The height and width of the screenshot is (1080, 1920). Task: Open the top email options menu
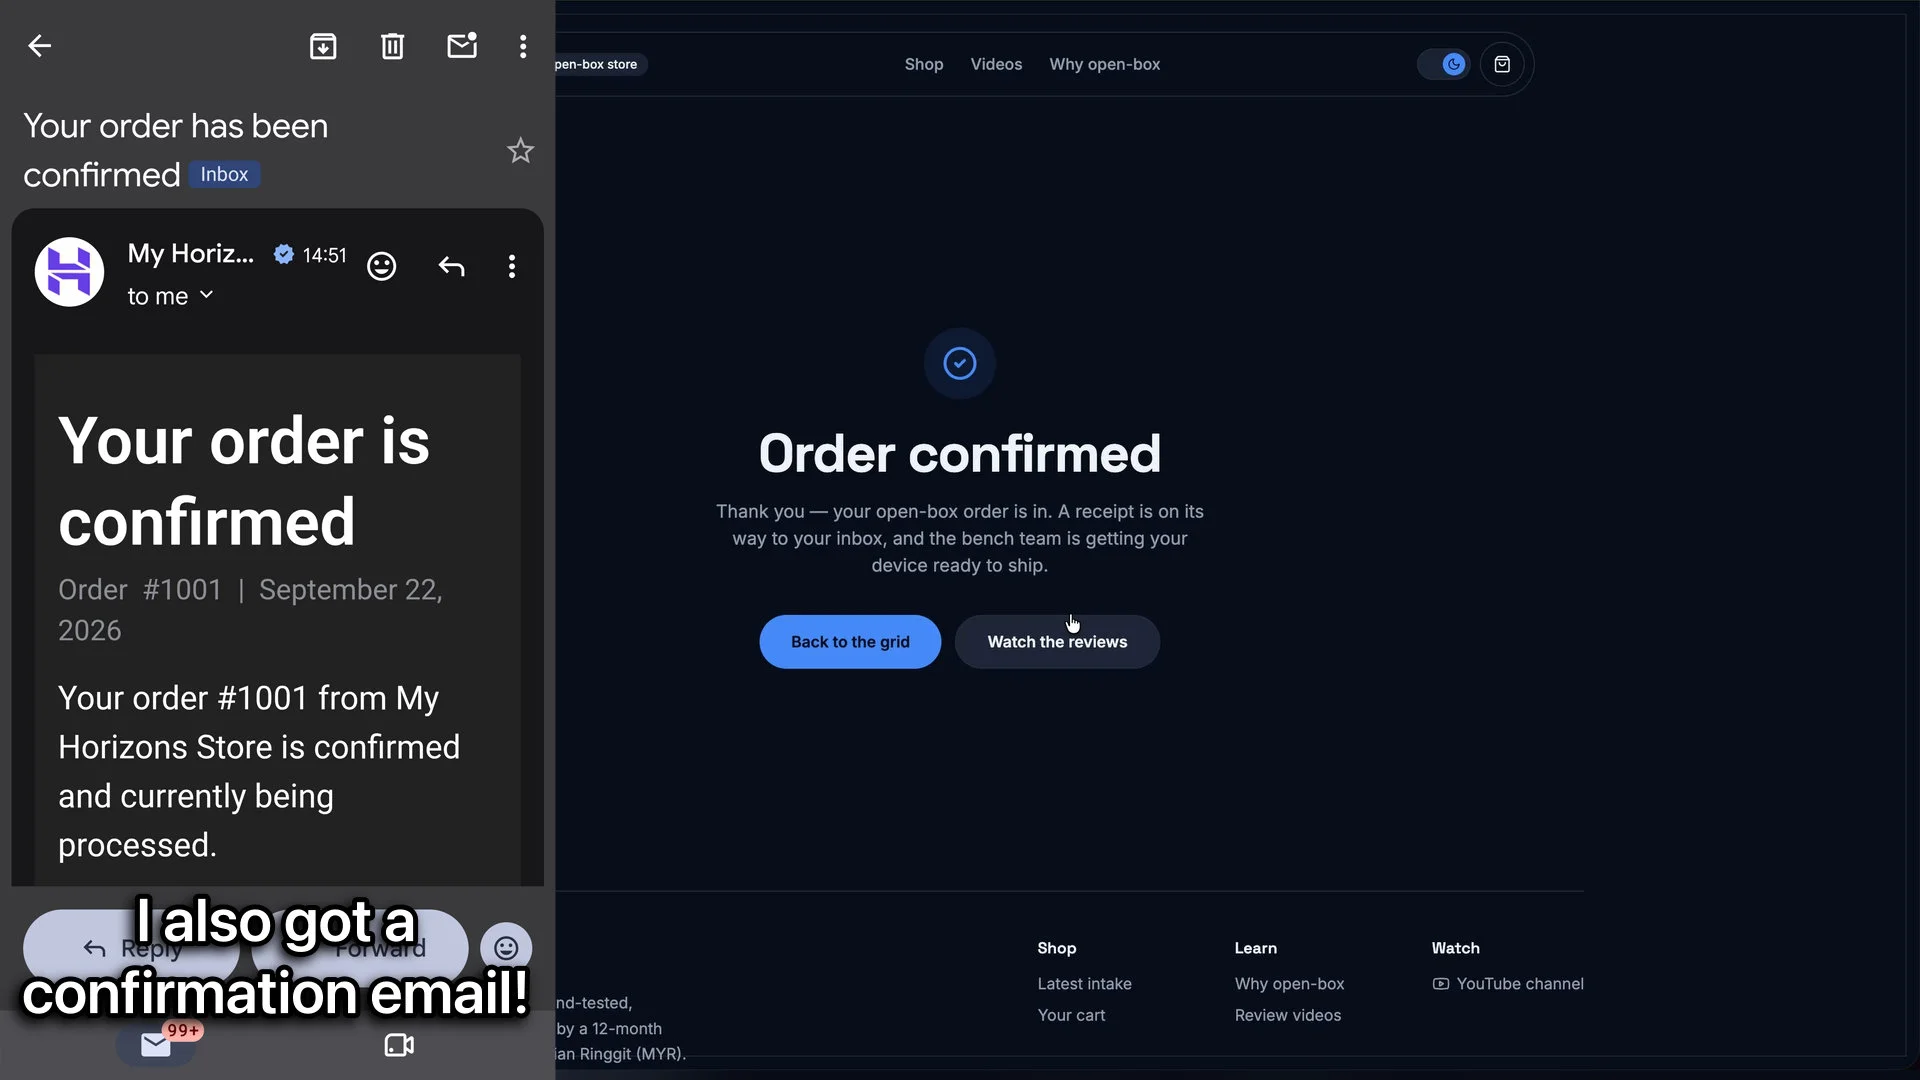click(523, 46)
